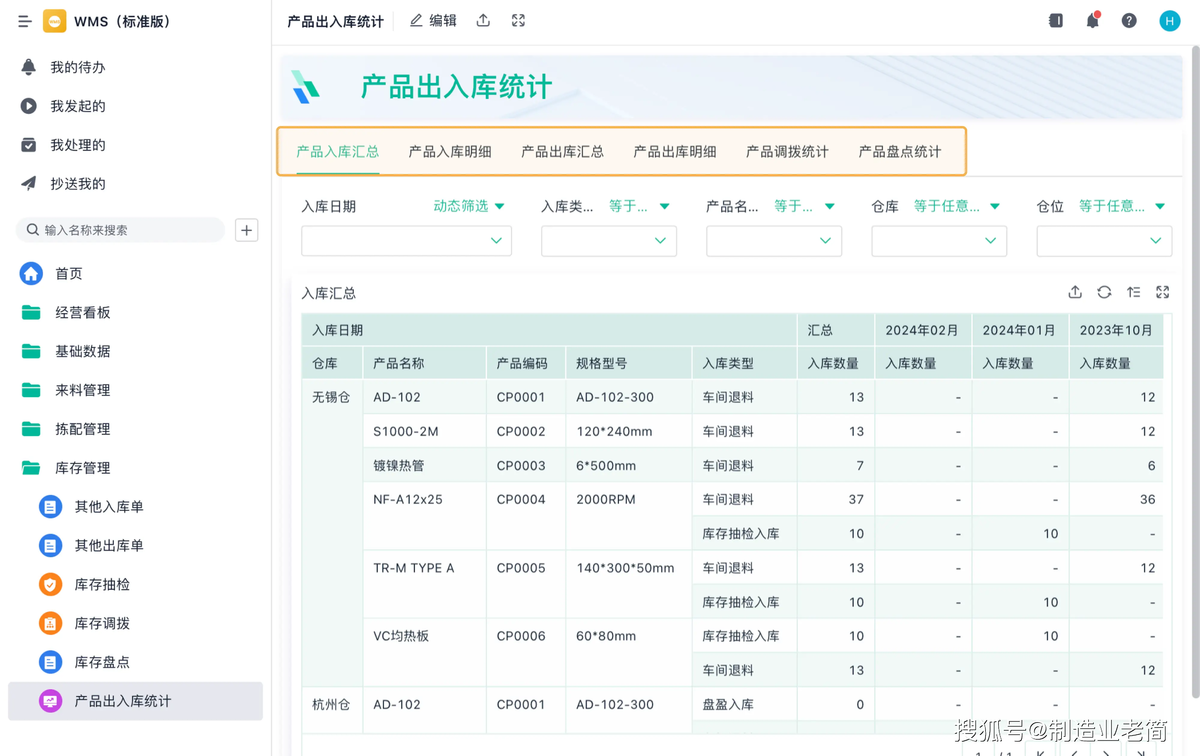Collapse the sidebar with the hamburger icon

tap(25, 21)
